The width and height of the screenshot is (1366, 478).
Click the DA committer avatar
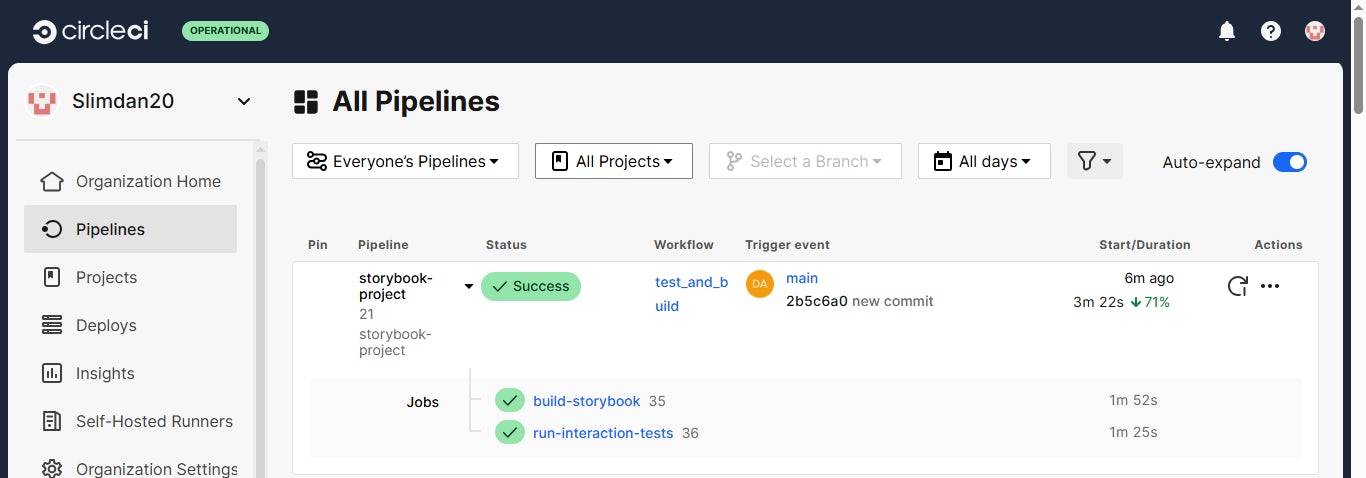click(760, 284)
